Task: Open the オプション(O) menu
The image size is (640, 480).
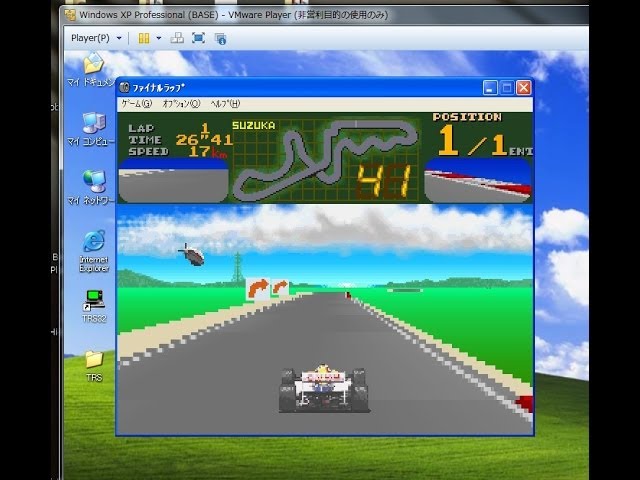Action: click(181, 104)
